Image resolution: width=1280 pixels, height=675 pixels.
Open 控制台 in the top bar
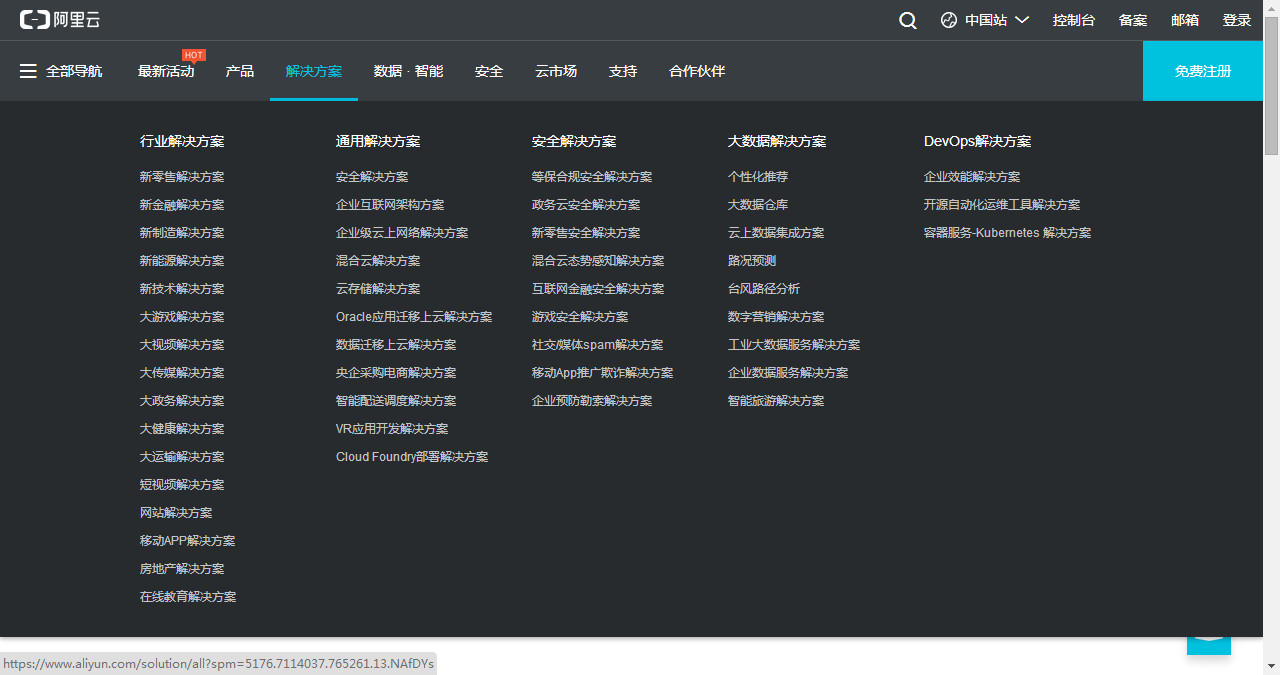coord(1074,20)
